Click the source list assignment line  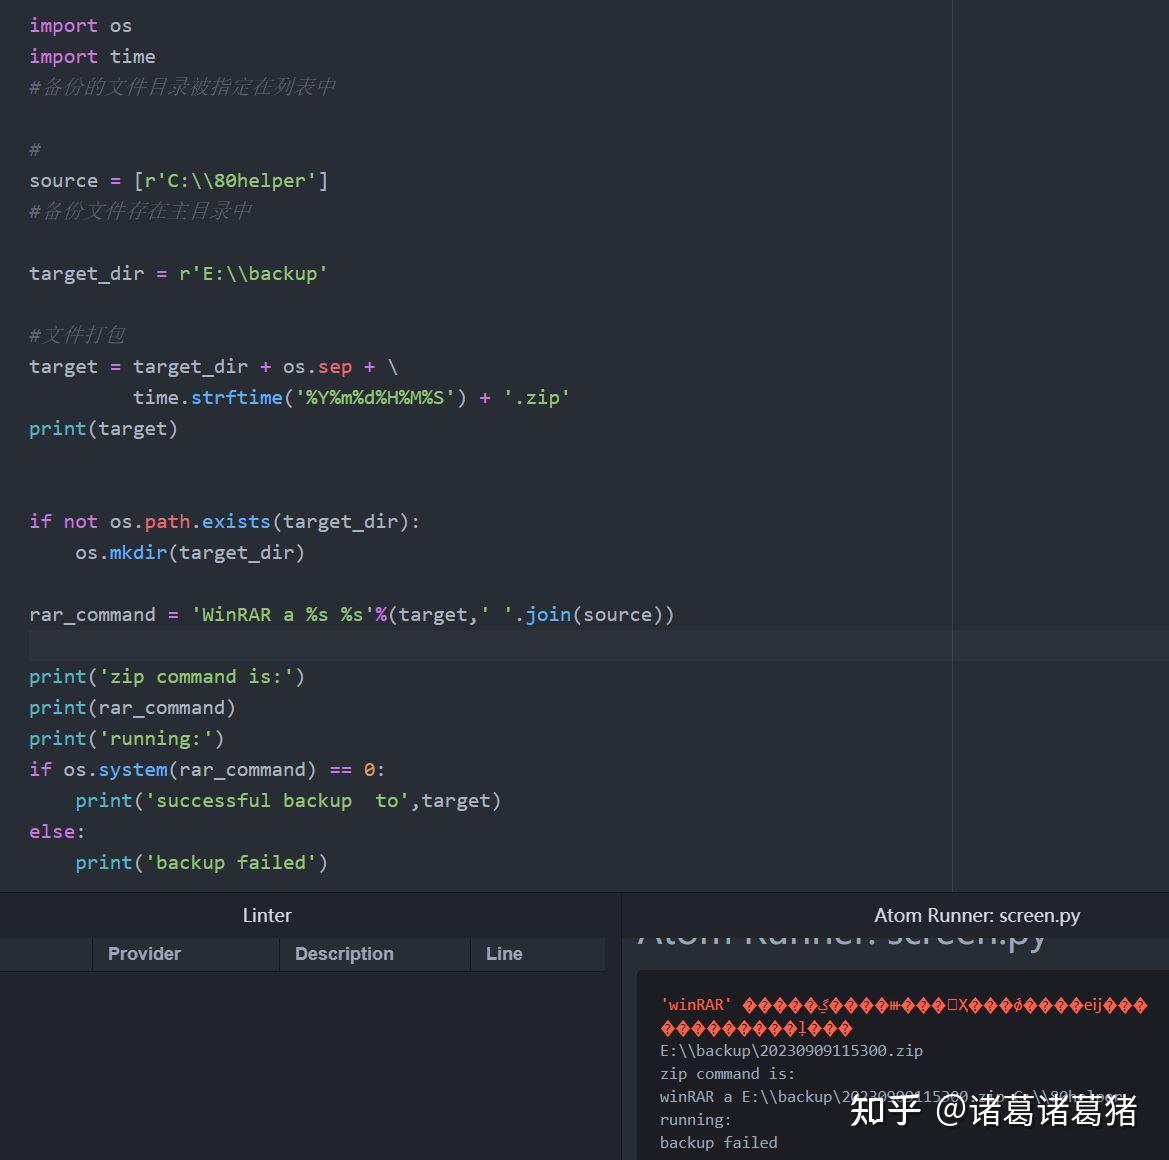(x=178, y=180)
